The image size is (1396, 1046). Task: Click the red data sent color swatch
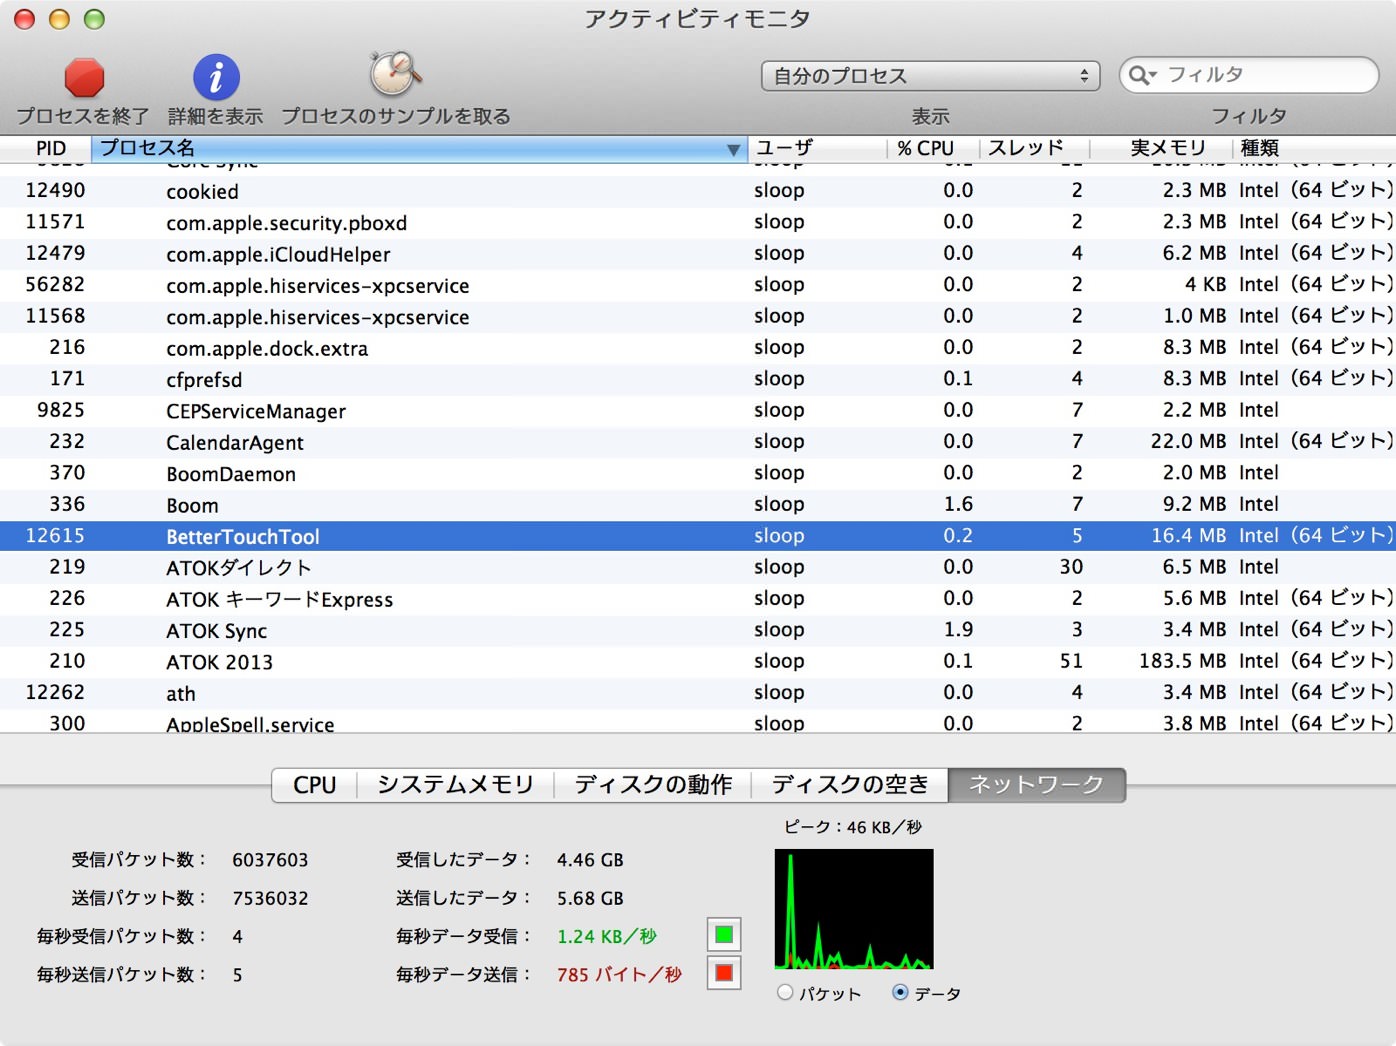pos(724,973)
